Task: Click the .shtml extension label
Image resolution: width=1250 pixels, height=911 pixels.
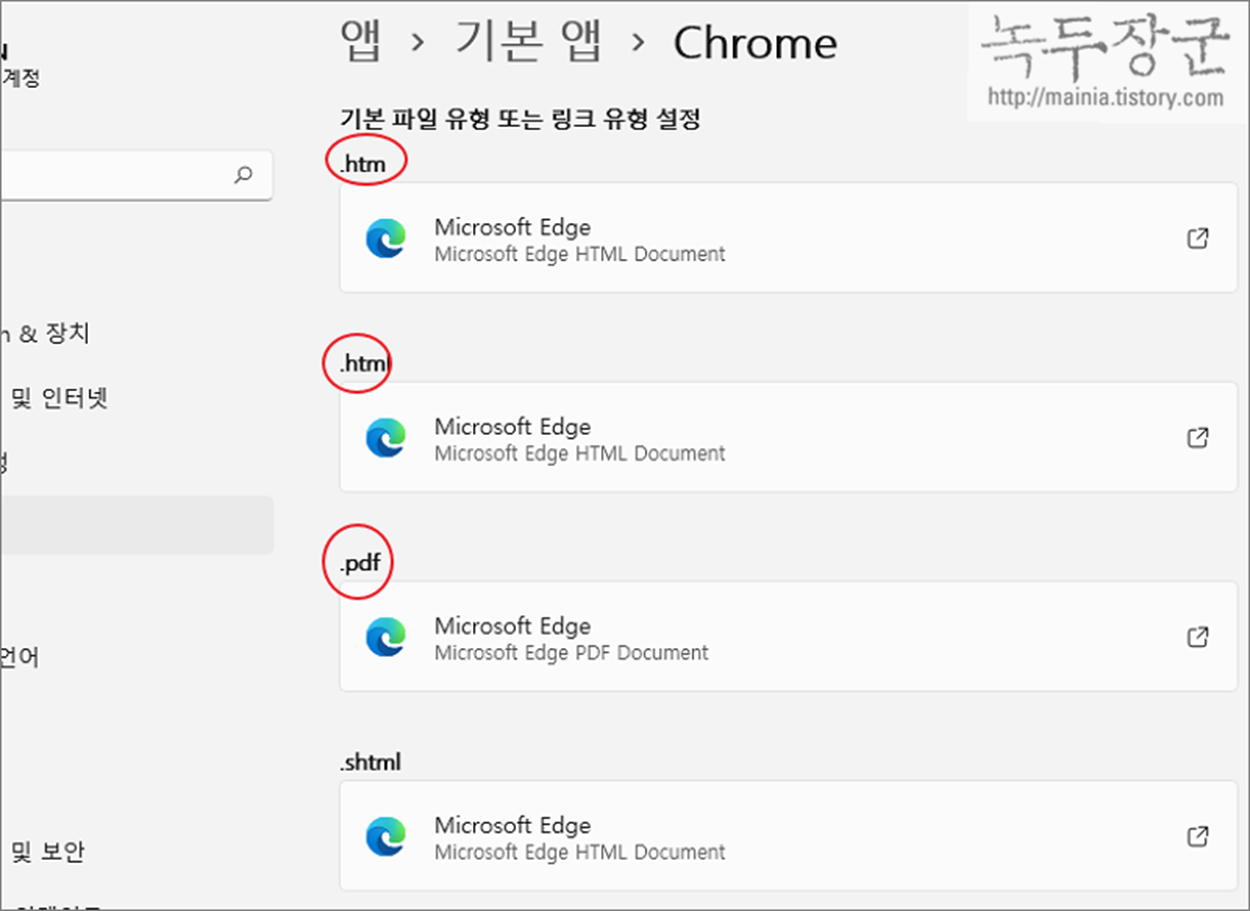Action: [370, 762]
